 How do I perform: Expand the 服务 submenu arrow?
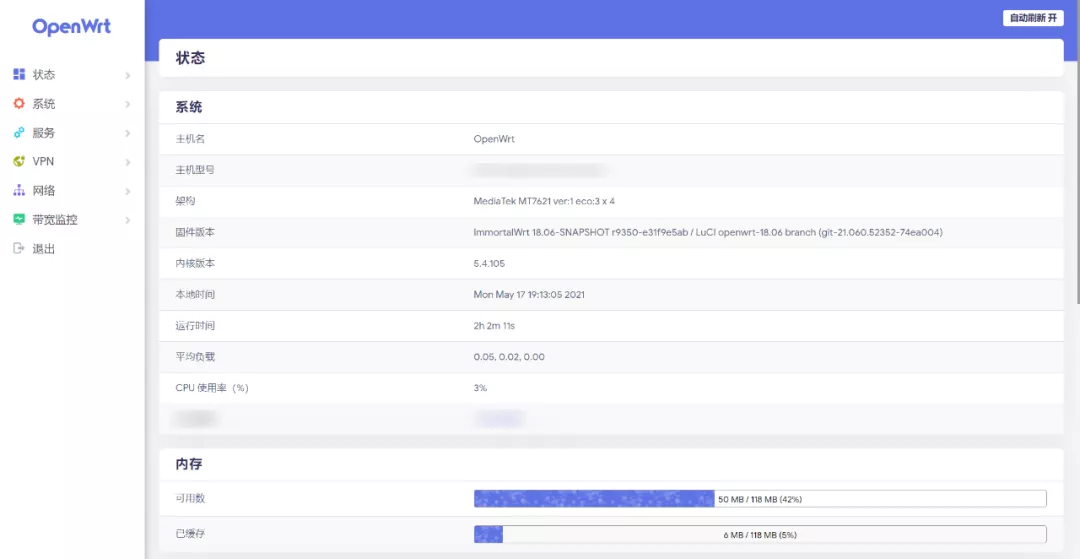pyautogui.click(x=128, y=134)
